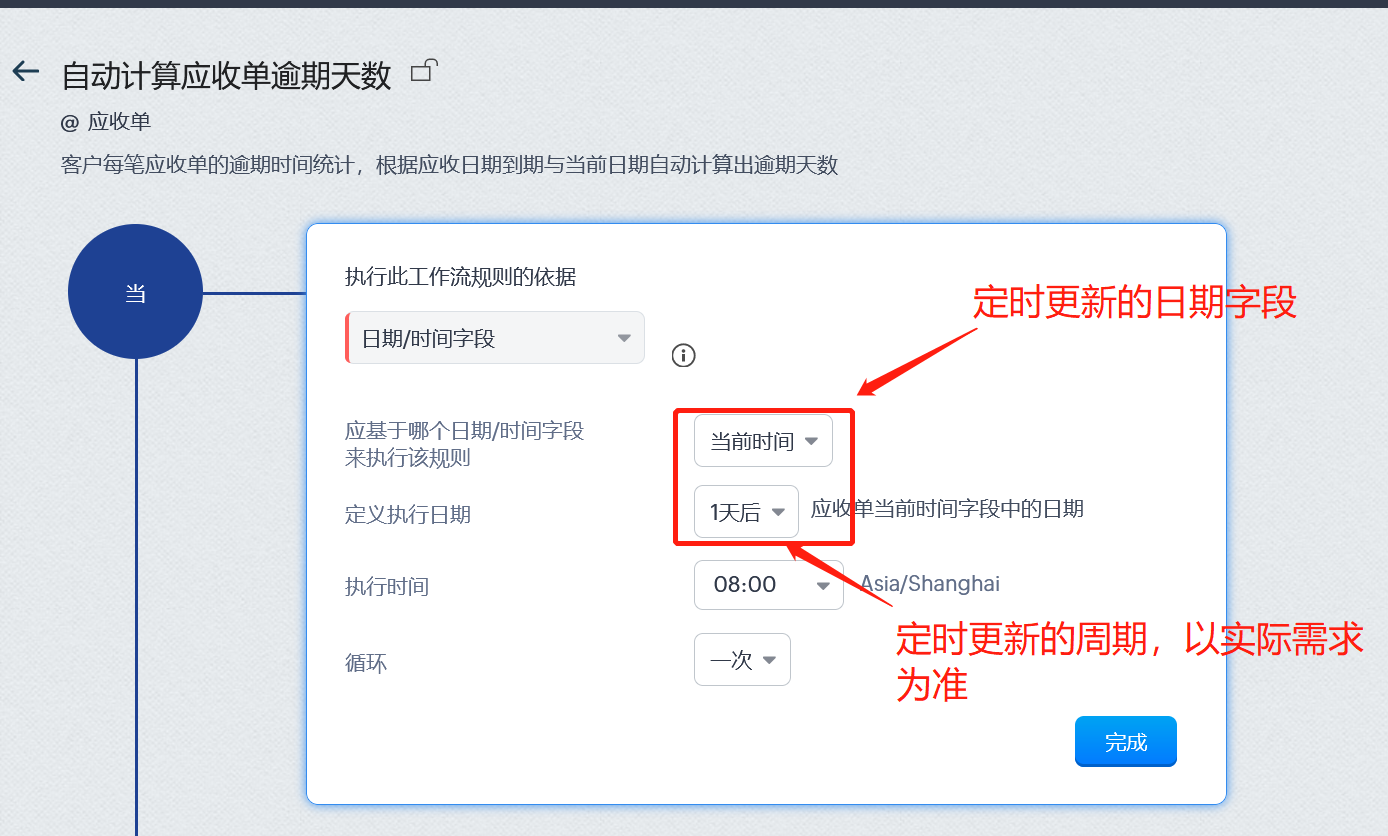Click the 执行此工作流规则的依据 heading
This screenshot has width=1388, height=836.
[x=461, y=277]
